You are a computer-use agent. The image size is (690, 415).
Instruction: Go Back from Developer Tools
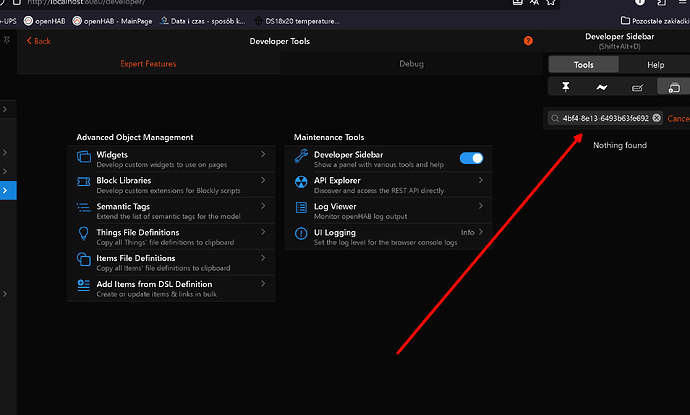38,41
